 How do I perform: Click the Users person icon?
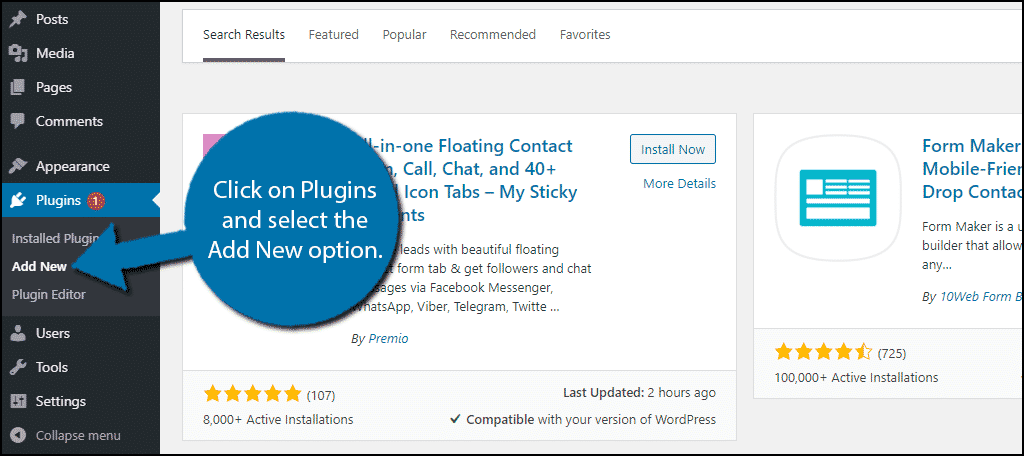click(x=18, y=333)
